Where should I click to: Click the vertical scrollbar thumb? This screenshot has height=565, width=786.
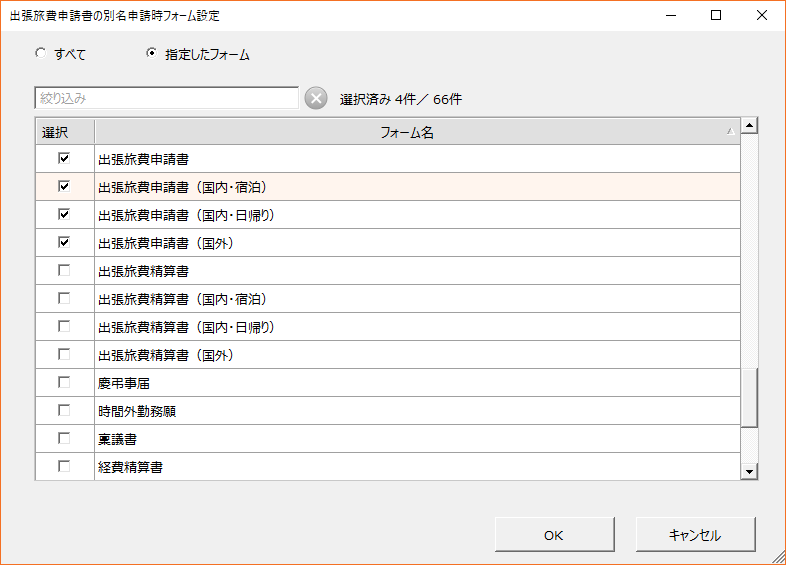tap(749, 398)
